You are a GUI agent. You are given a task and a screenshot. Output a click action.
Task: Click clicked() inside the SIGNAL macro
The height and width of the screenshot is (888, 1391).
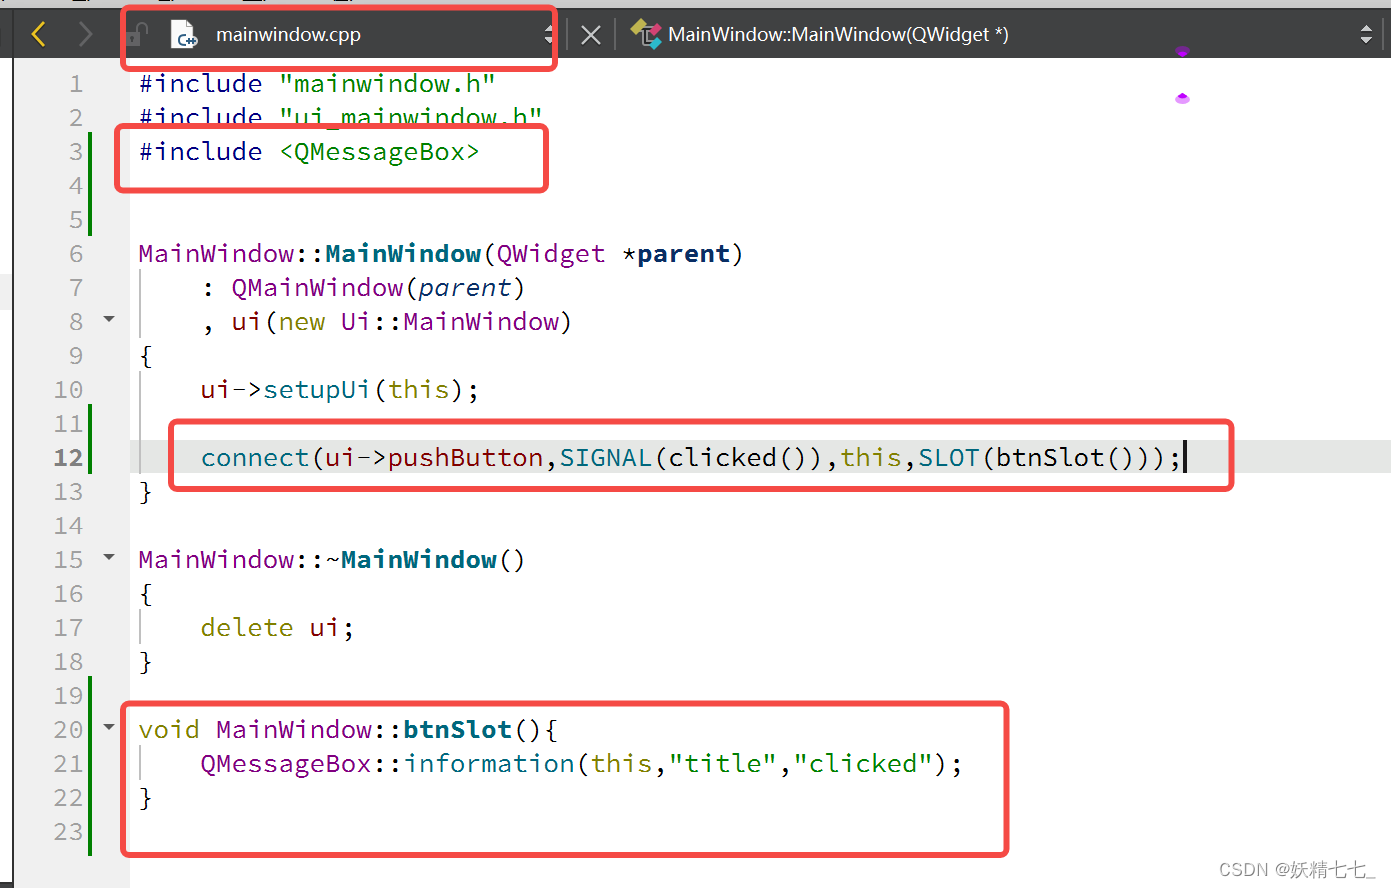pyautogui.click(x=737, y=458)
